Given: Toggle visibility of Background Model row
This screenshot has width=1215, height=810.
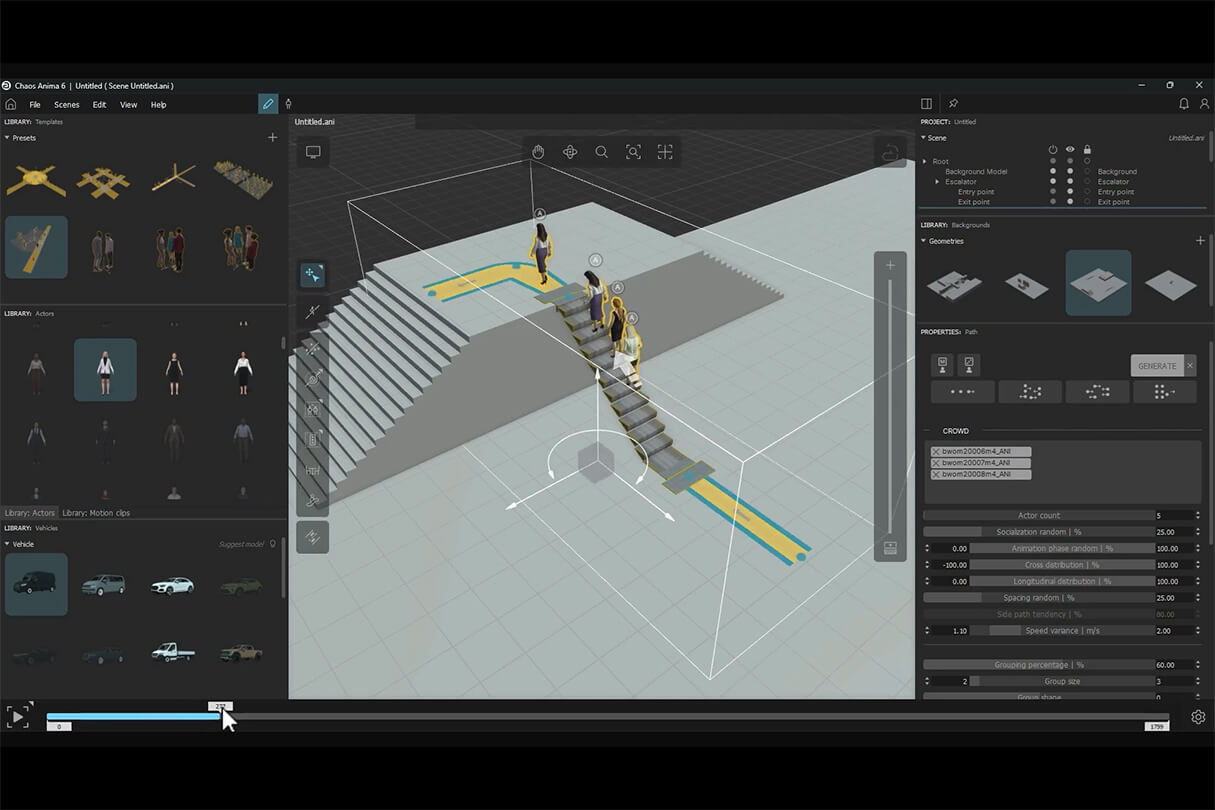Looking at the screenshot, I should tap(1070, 172).
